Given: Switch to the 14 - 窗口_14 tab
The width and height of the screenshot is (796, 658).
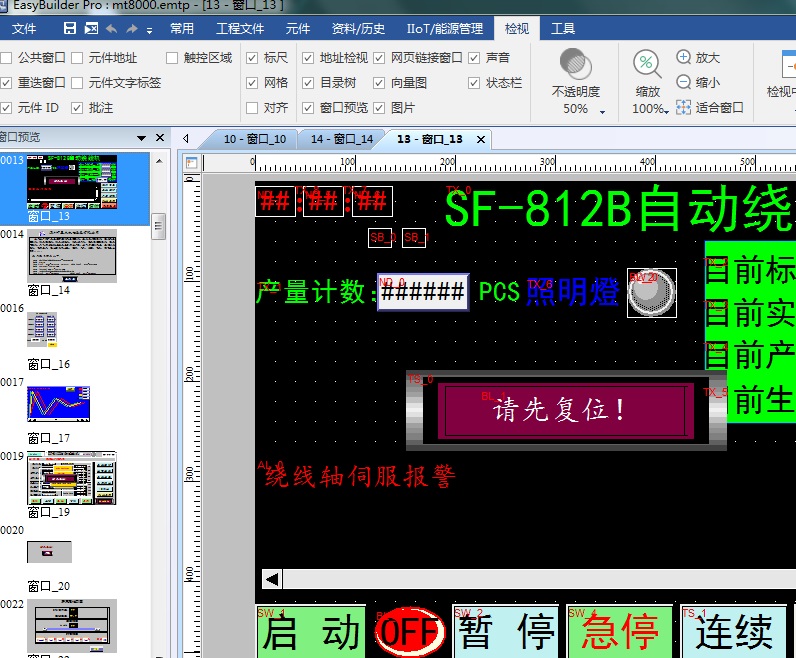Looking at the screenshot, I should 341,139.
